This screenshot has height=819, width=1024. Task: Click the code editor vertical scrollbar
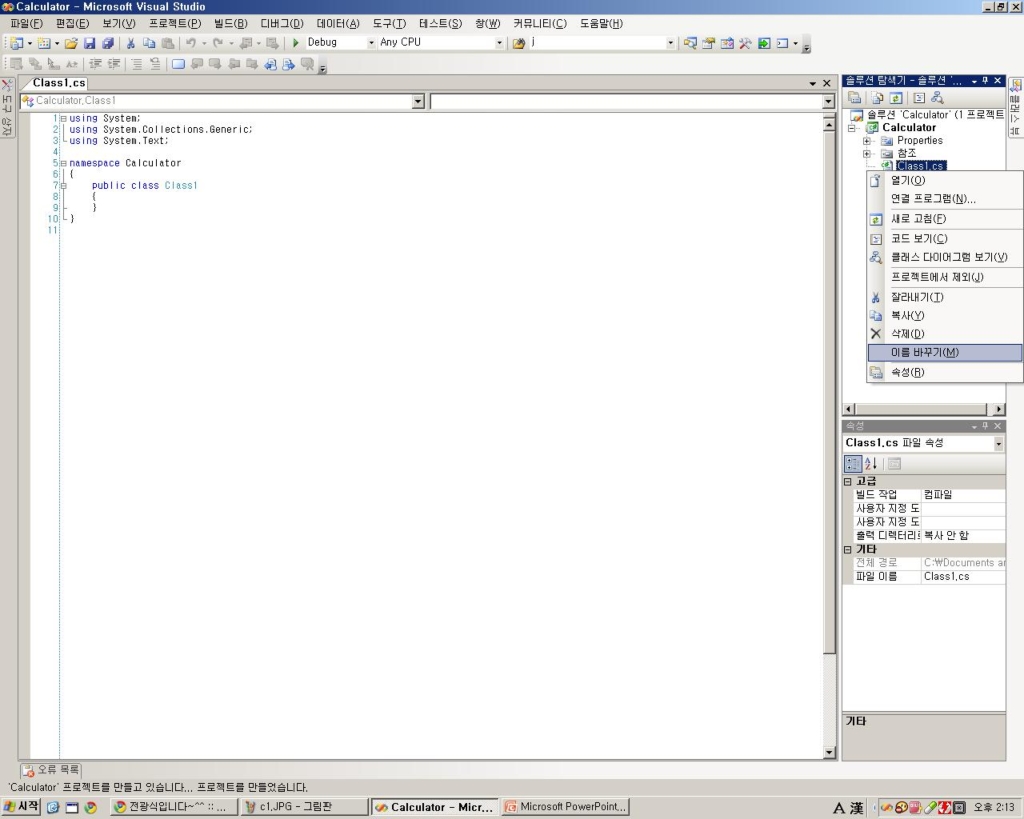(829, 436)
